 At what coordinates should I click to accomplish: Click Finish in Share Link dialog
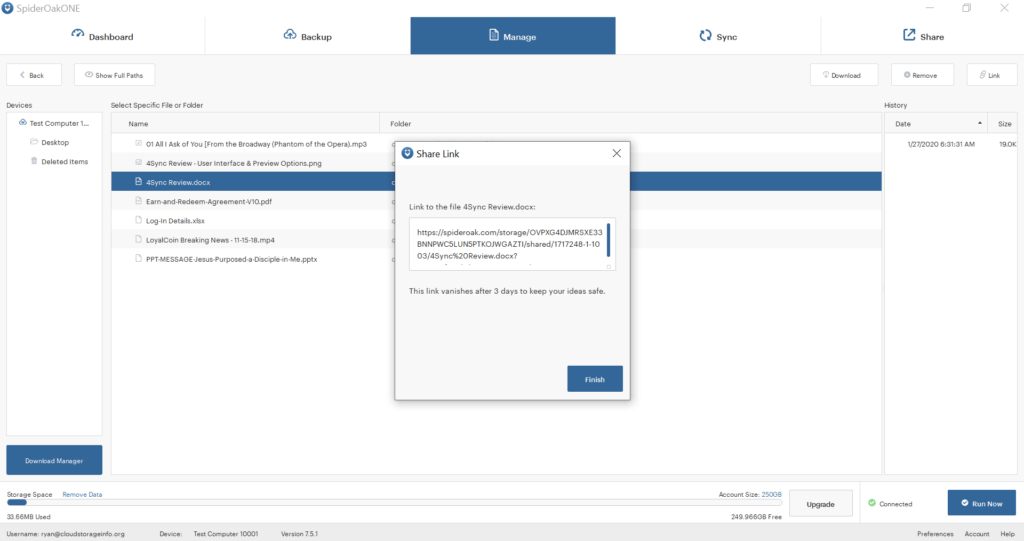pyautogui.click(x=594, y=379)
